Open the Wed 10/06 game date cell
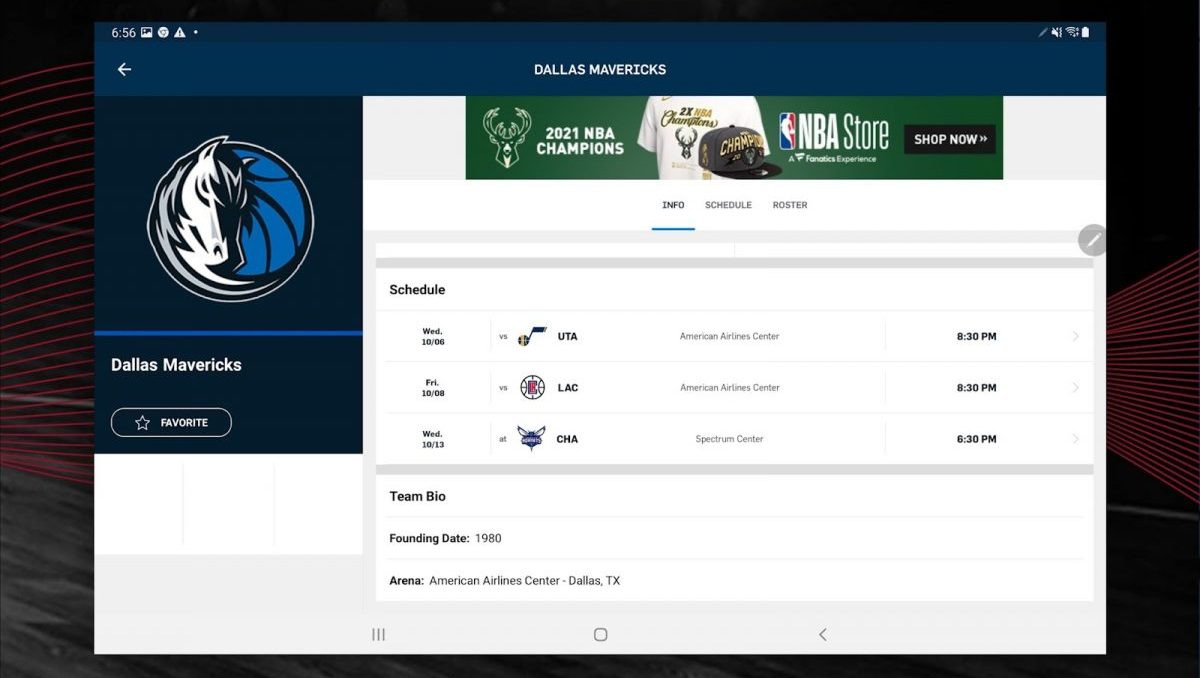The image size is (1200, 678). click(x=432, y=336)
